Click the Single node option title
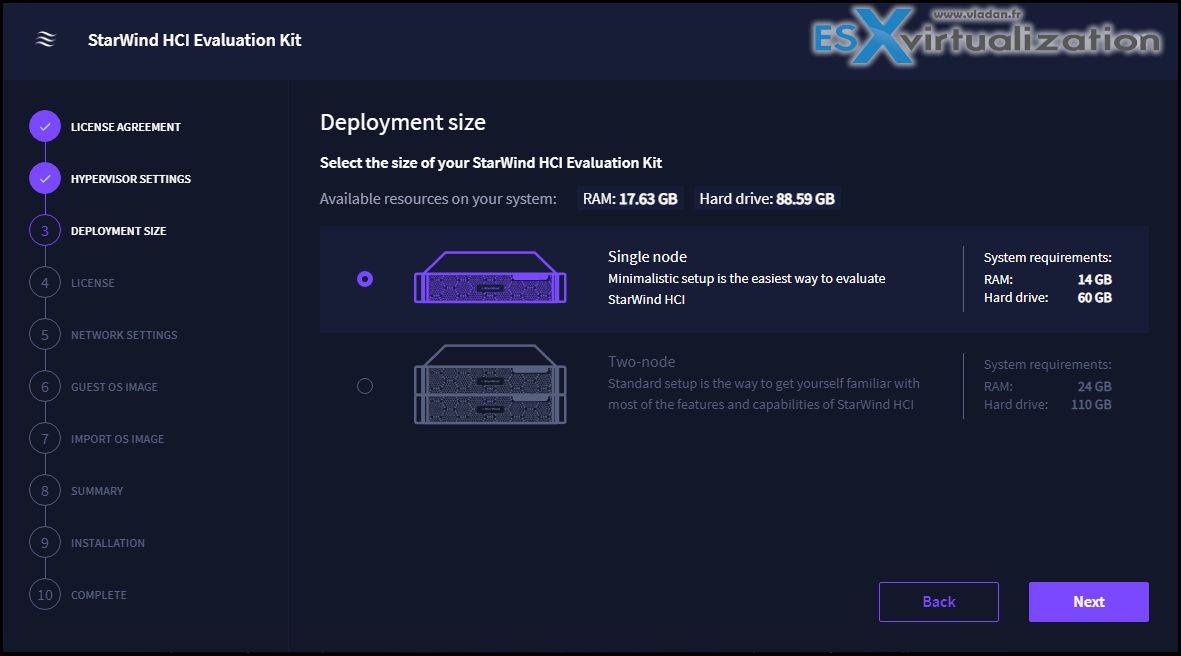This screenshot has height=656, width=1181. (647, 257)
